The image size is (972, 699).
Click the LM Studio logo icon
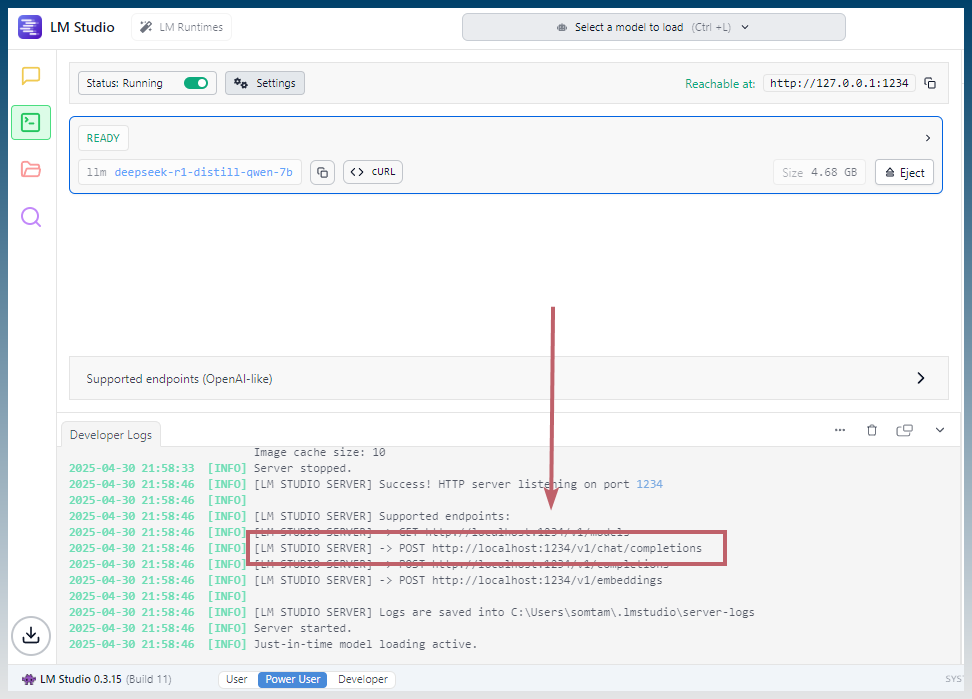tap(30, 27)
